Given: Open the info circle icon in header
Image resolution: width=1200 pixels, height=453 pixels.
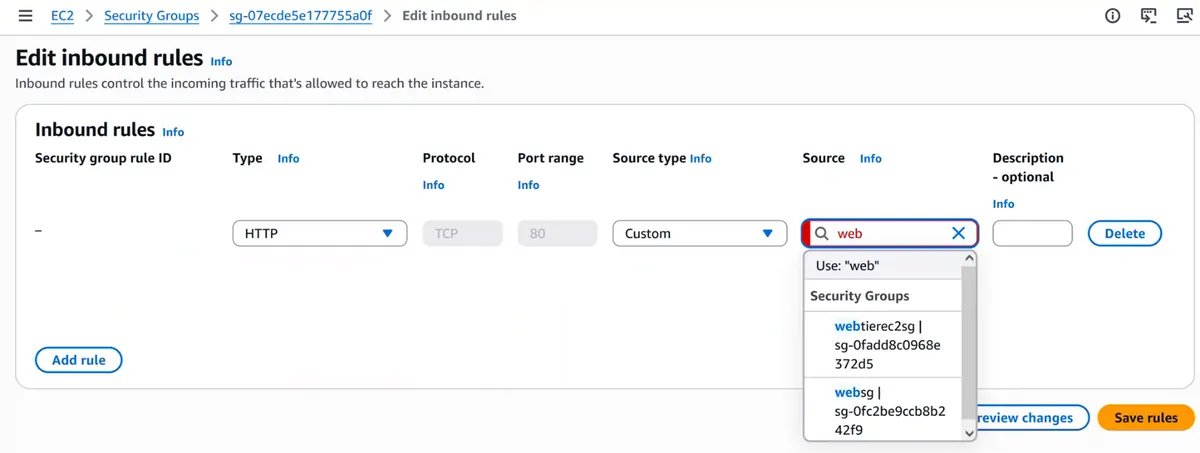Looking at the screenshot, I should tap(1112, 16).
